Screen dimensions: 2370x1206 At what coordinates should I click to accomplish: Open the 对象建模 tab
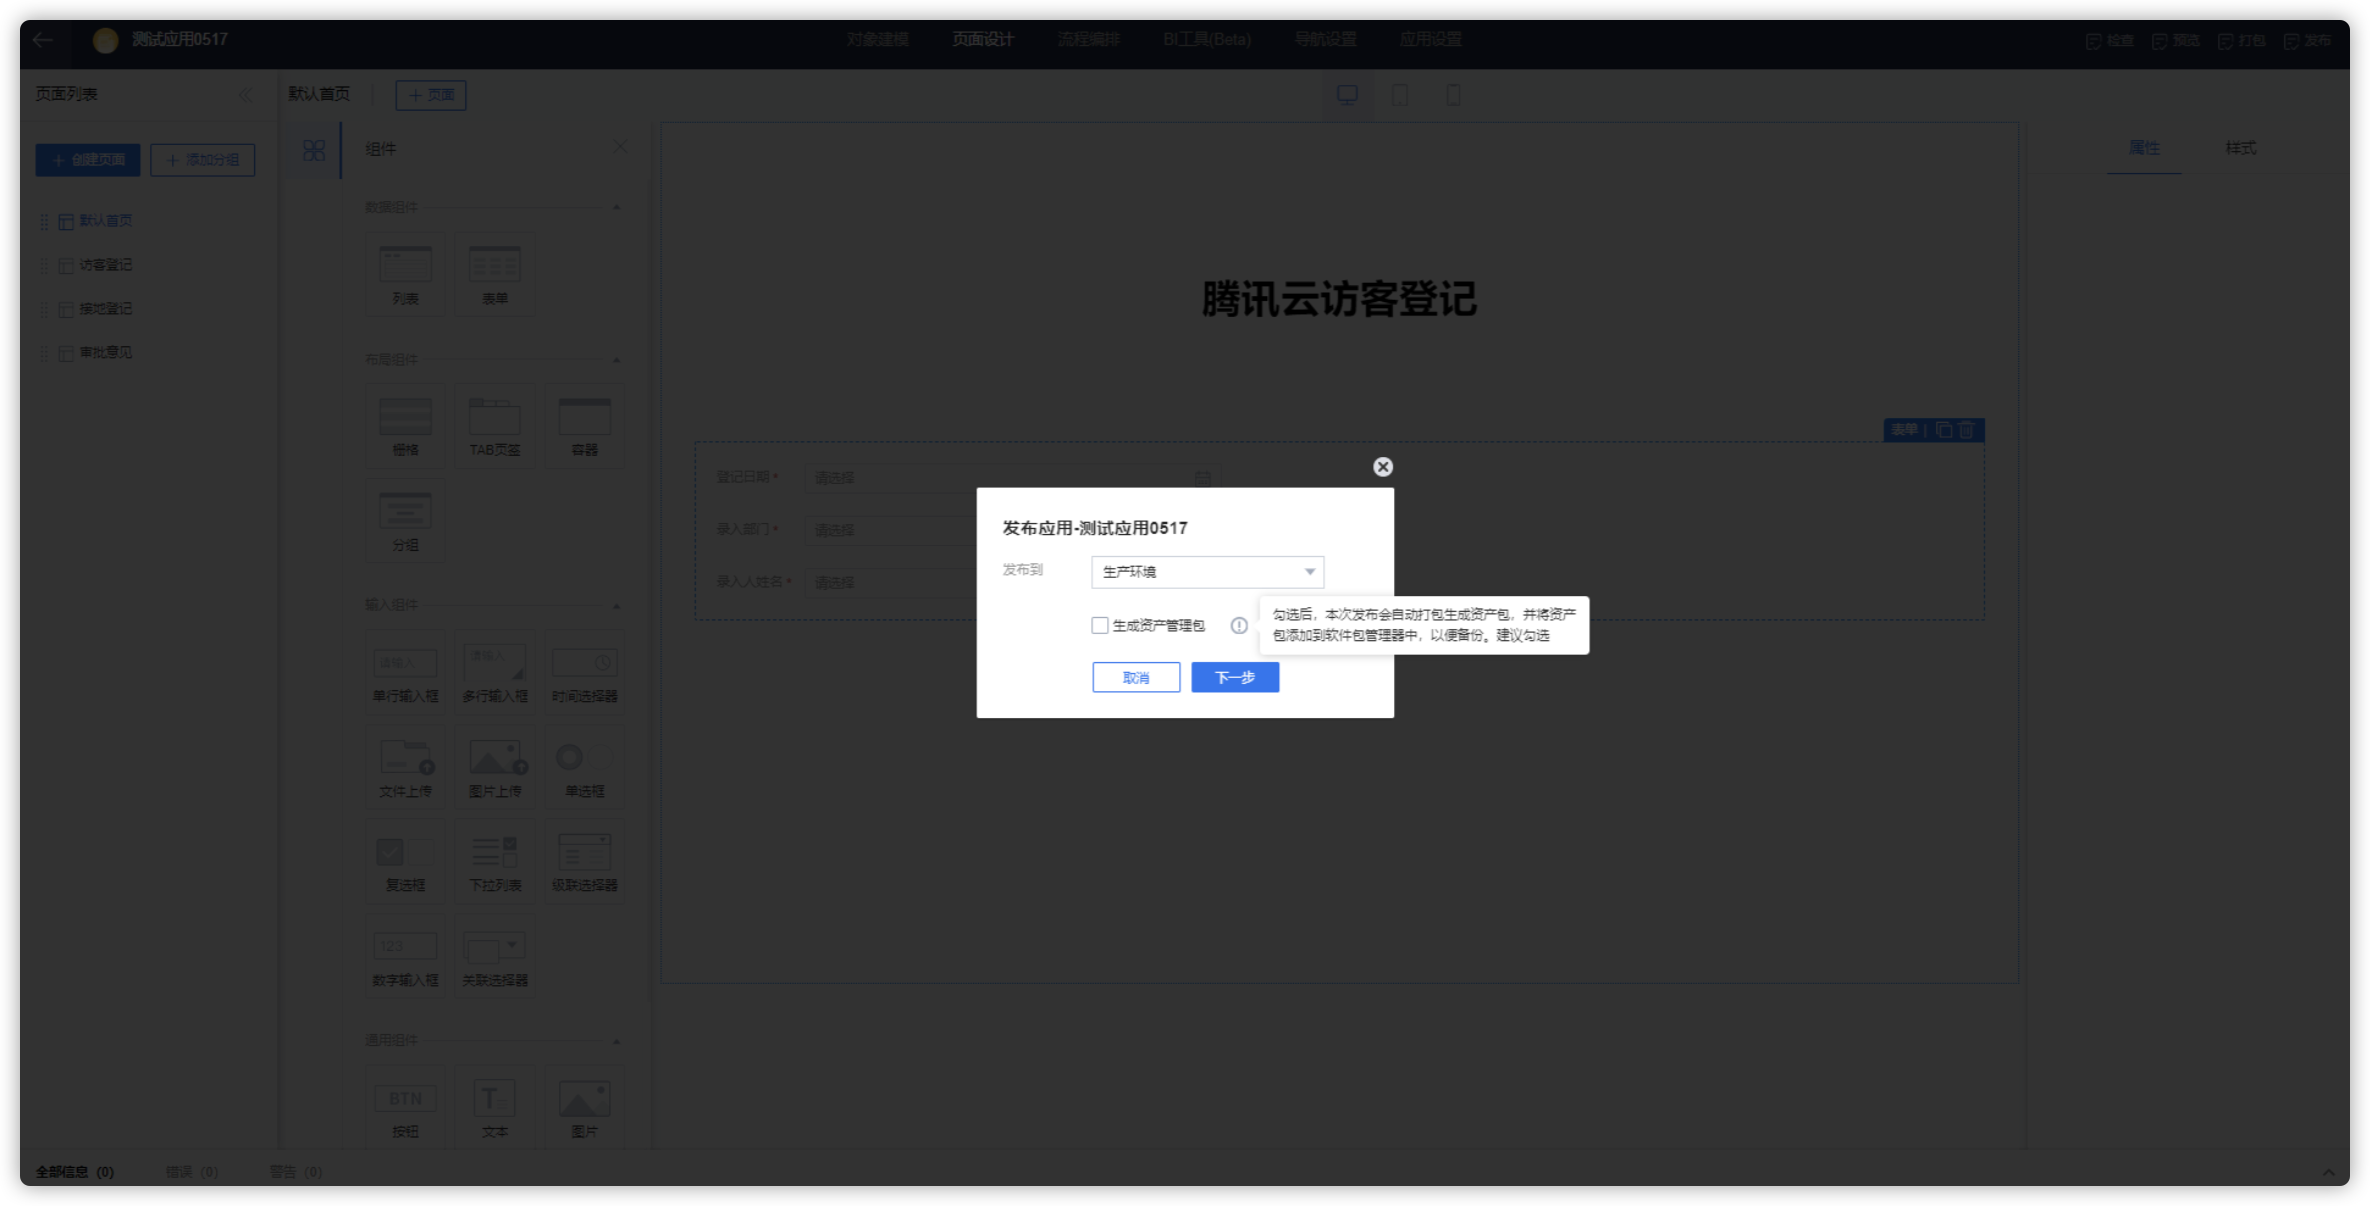click(x=877, y=39)
